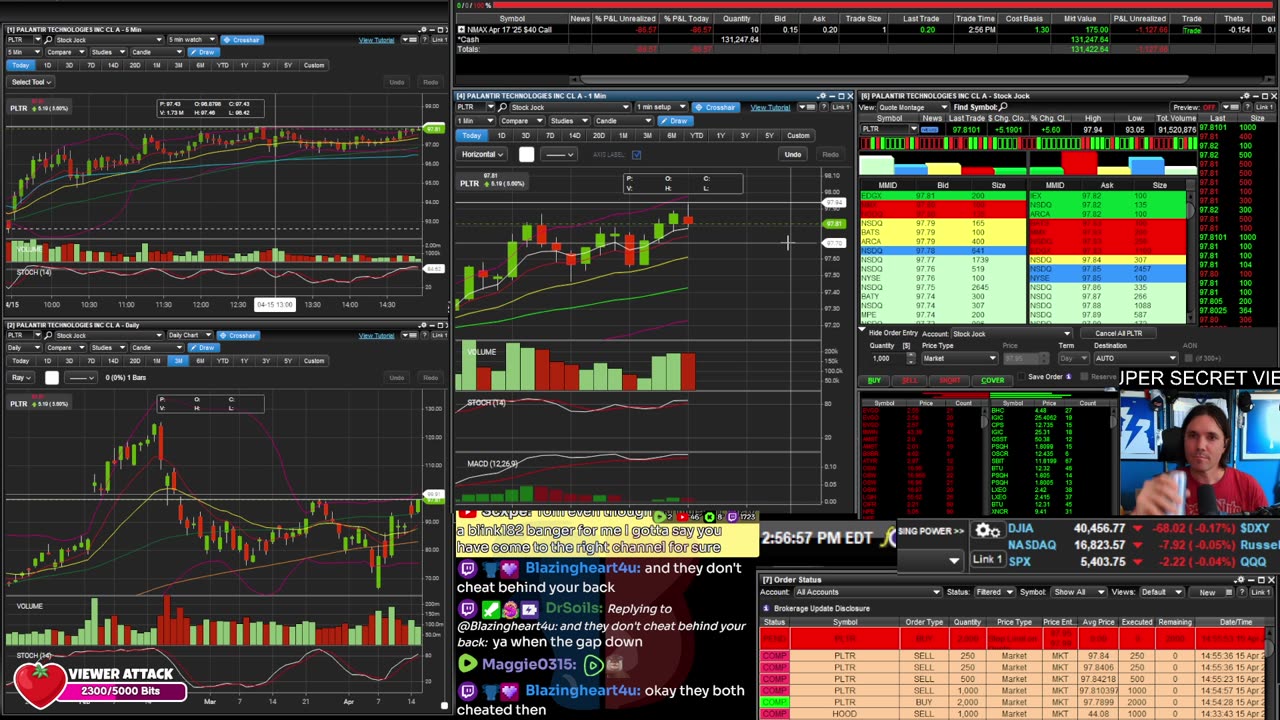Toggle the Reserve checkbox in order entry

pyautogui.click(x=1084, y=377)
